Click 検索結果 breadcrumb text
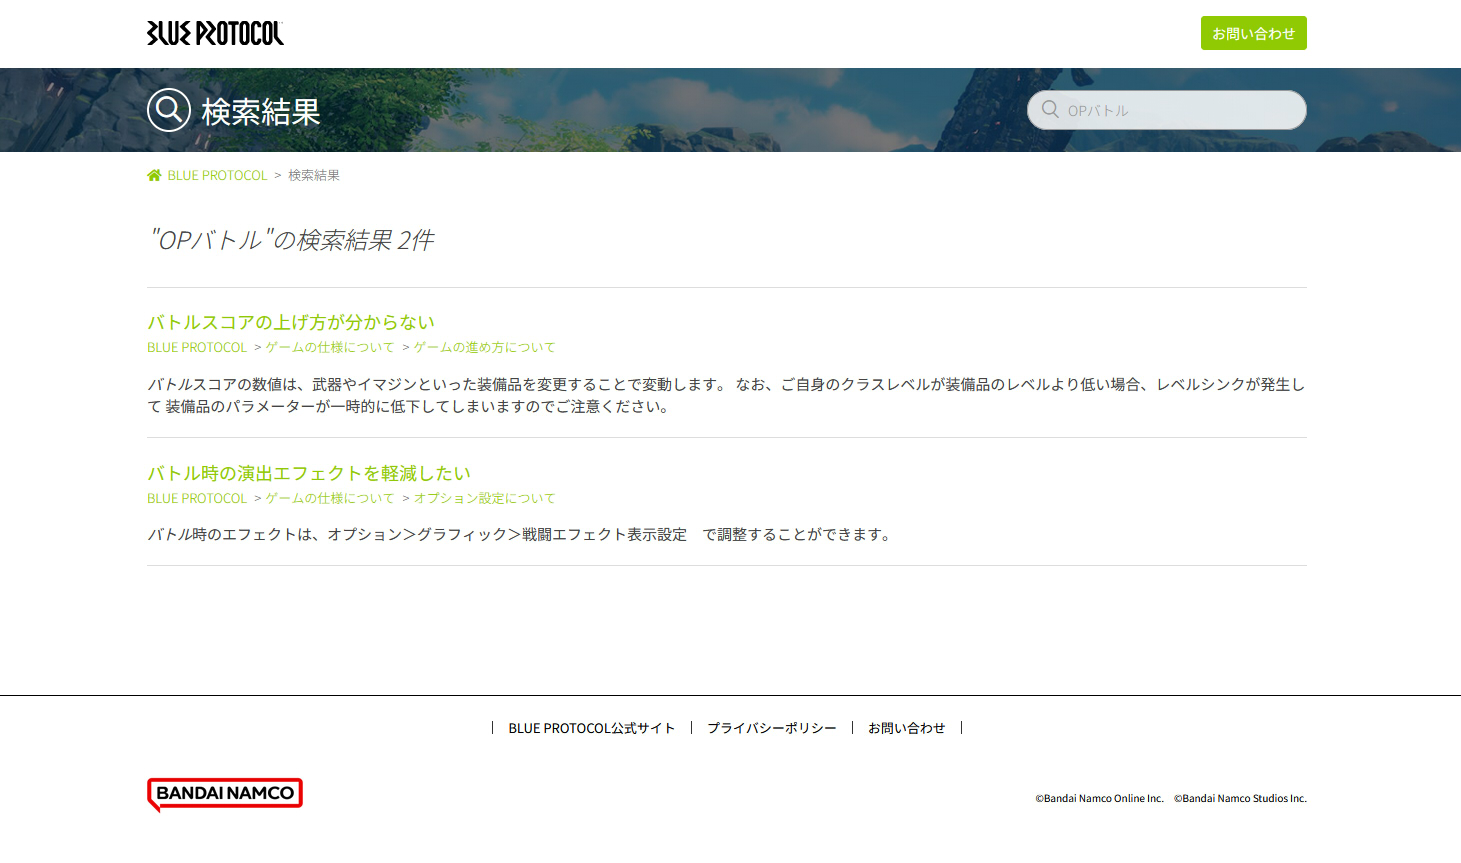The image size is (1461, 863). pos(314,175)
